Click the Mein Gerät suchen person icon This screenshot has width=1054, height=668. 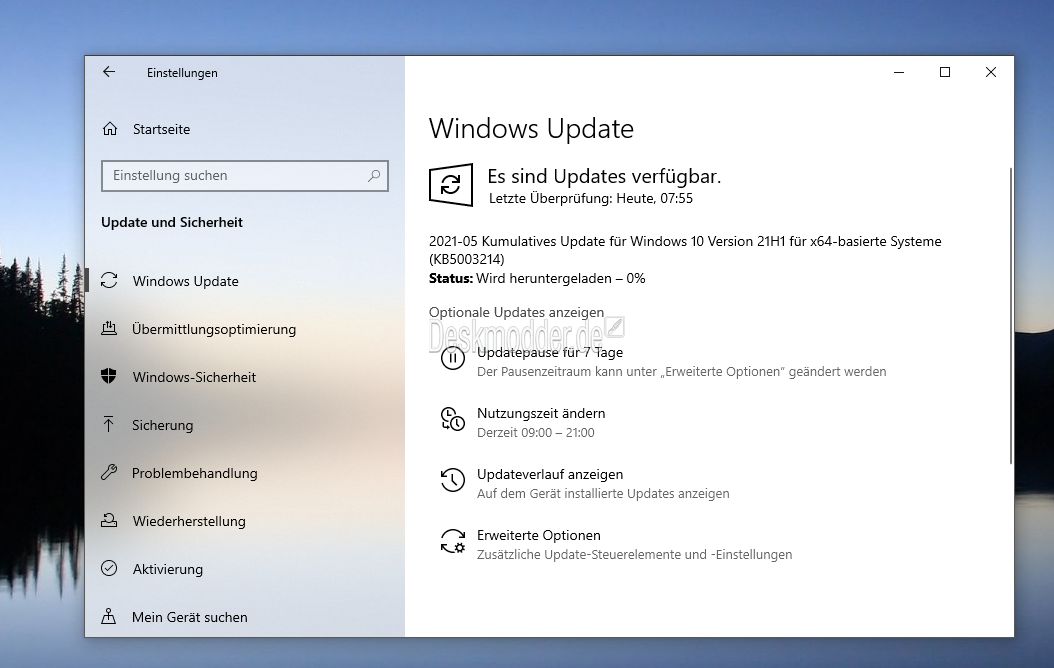pyautogui.click(x=108, y=616)
